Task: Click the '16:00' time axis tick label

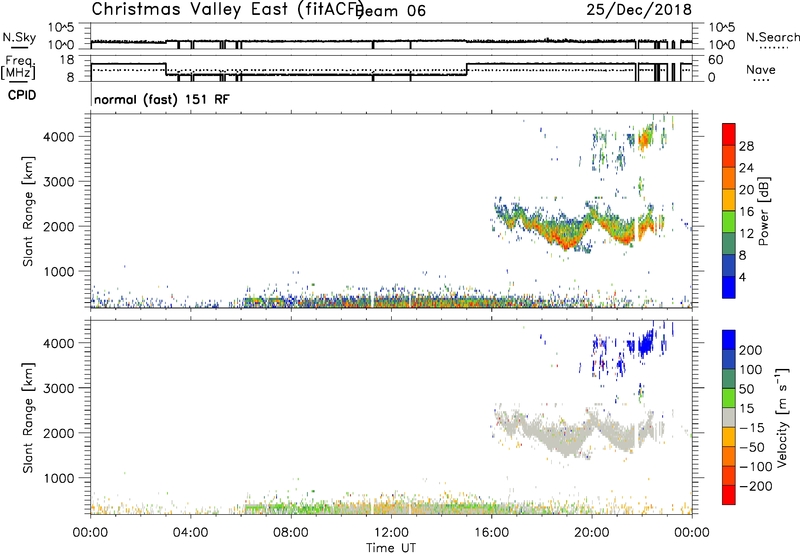Action: click(491, 533)
